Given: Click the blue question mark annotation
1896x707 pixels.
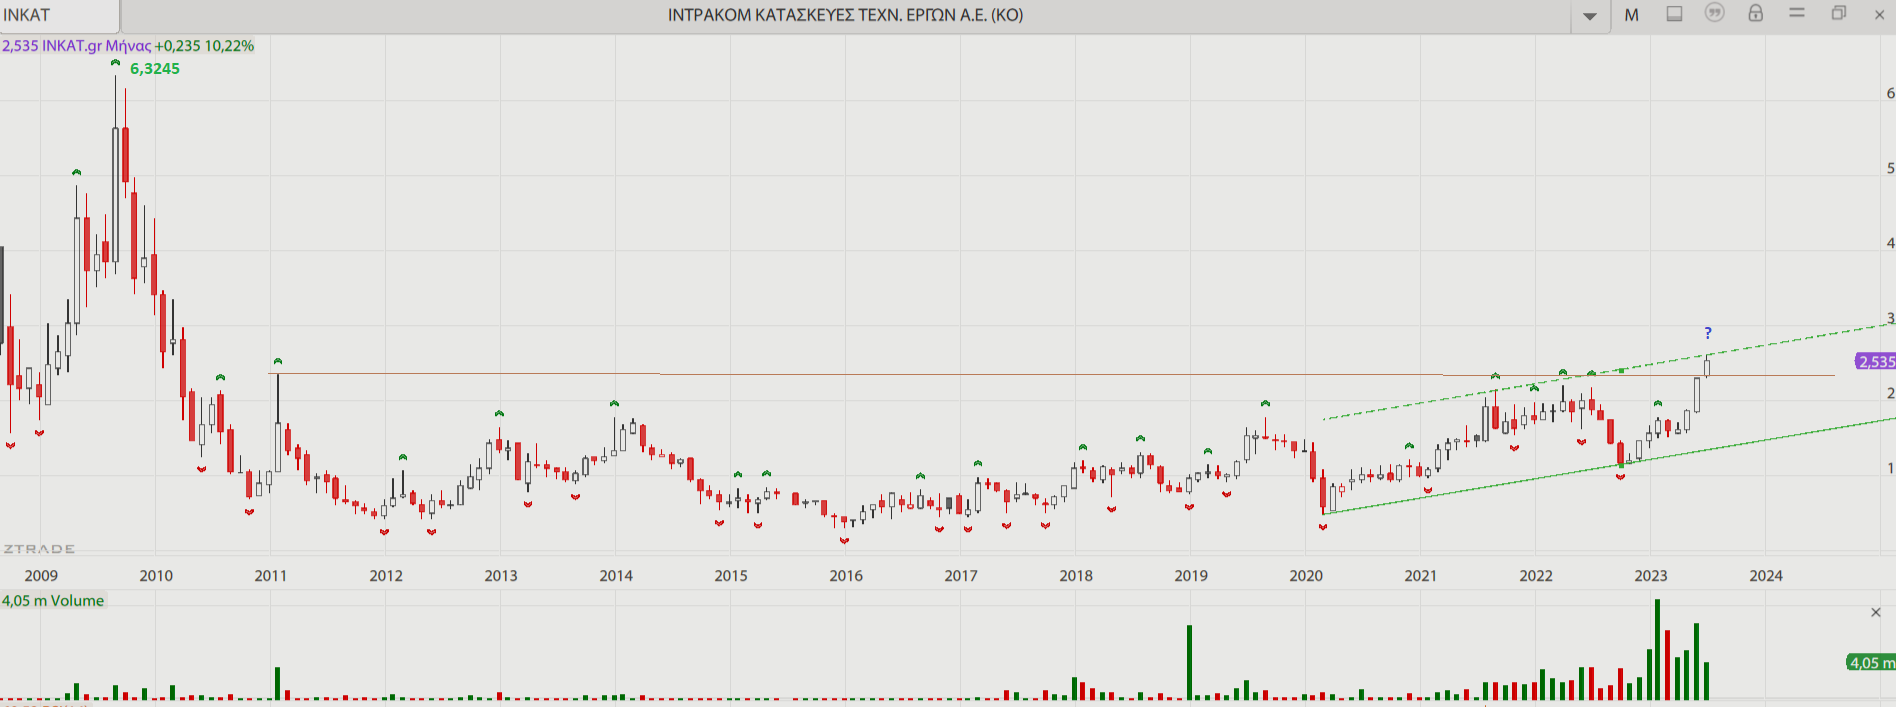Looking at the screenshot, I should (1708, 333).
